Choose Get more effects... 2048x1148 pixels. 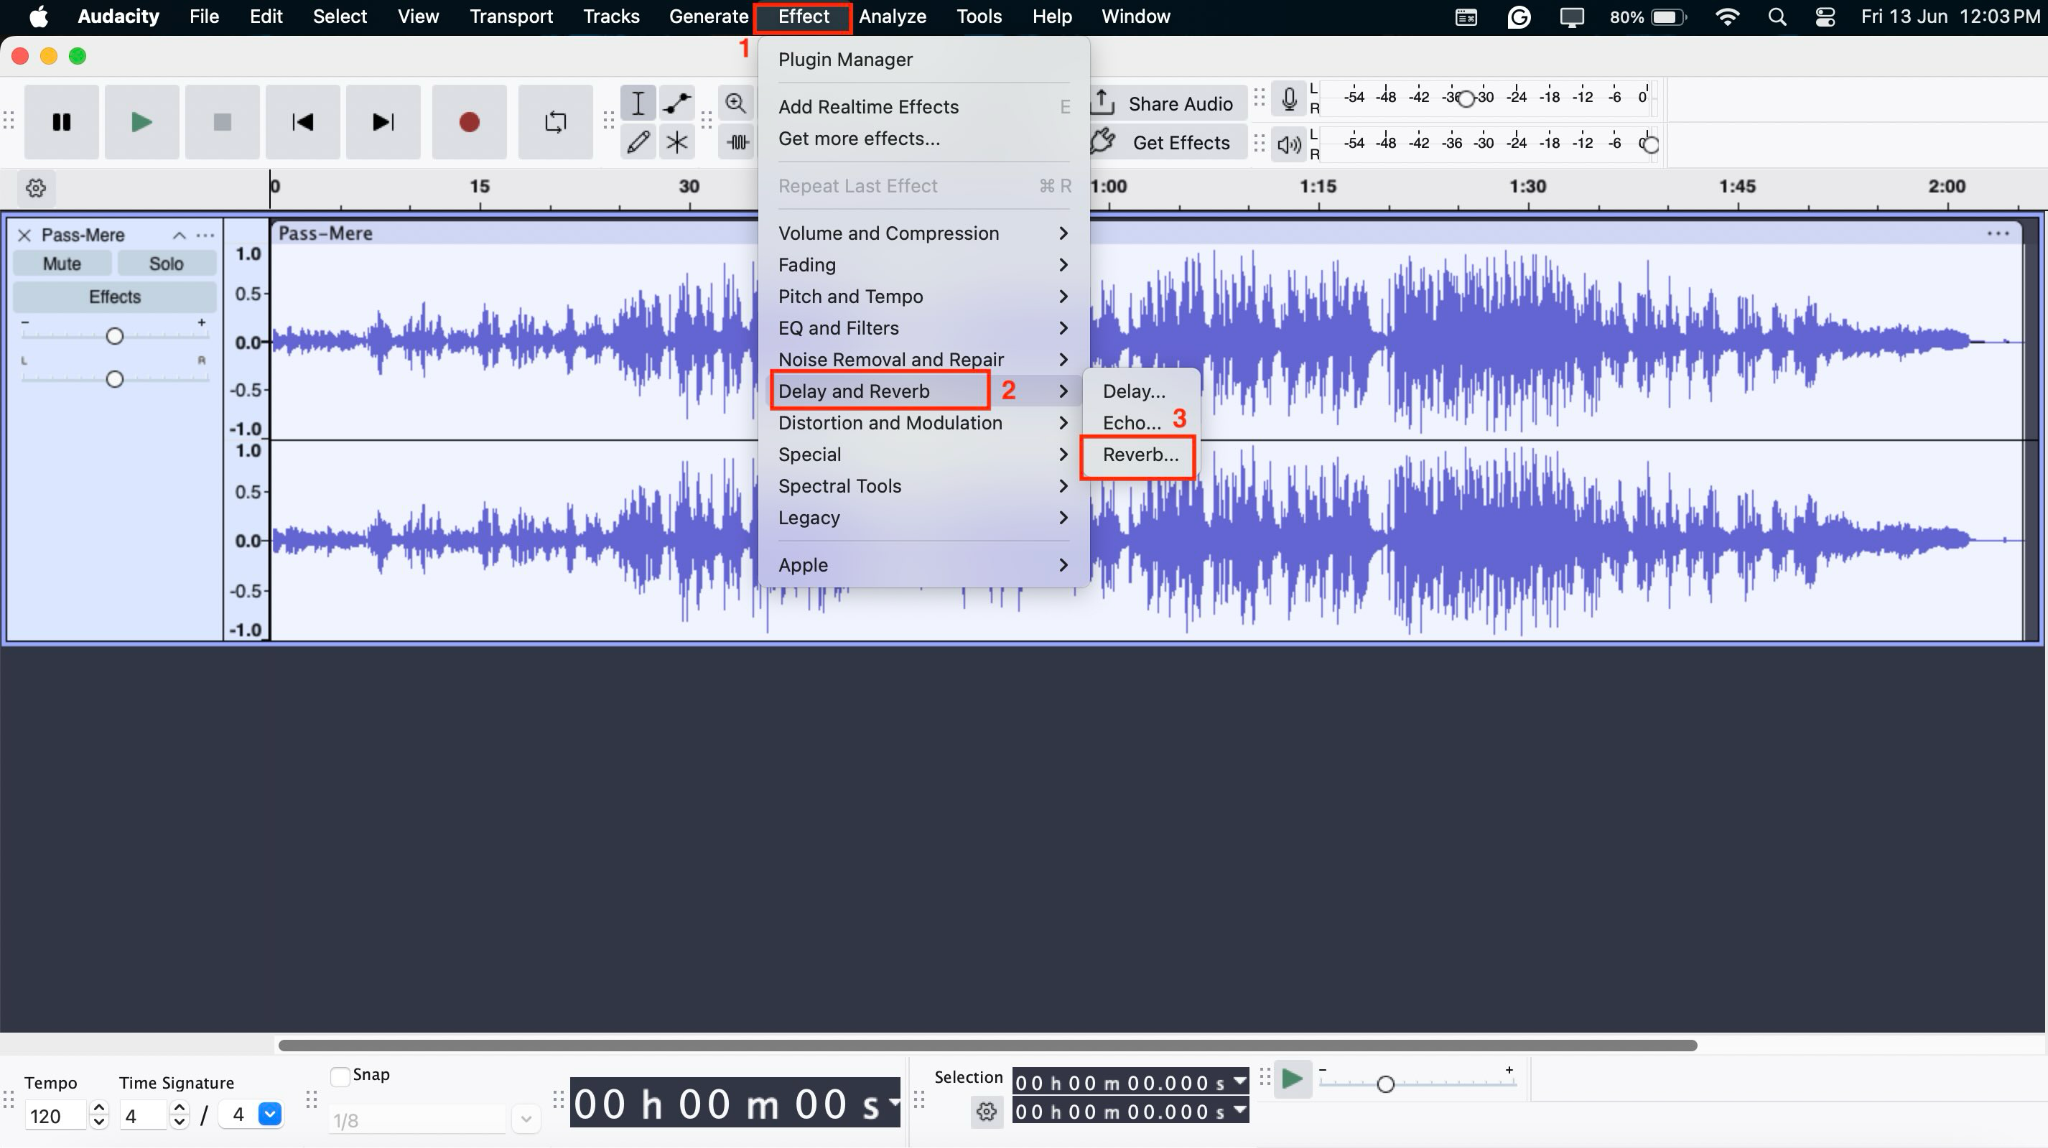(924, 138)
